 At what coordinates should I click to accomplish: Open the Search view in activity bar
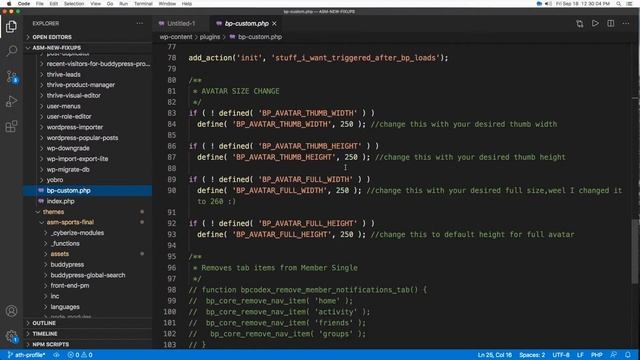point(11,51)
